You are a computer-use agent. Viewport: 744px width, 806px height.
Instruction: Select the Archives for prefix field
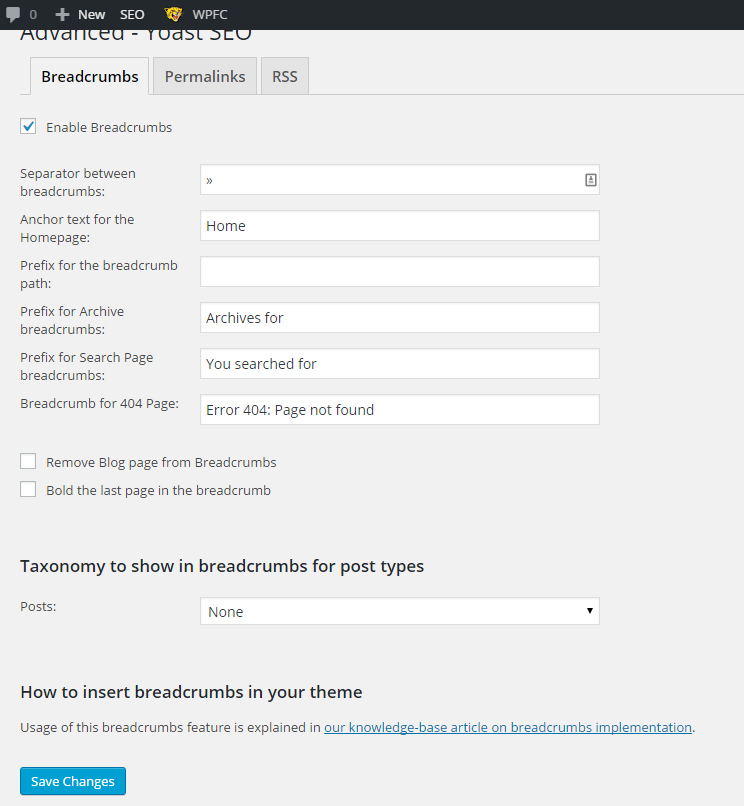[399, 317]
